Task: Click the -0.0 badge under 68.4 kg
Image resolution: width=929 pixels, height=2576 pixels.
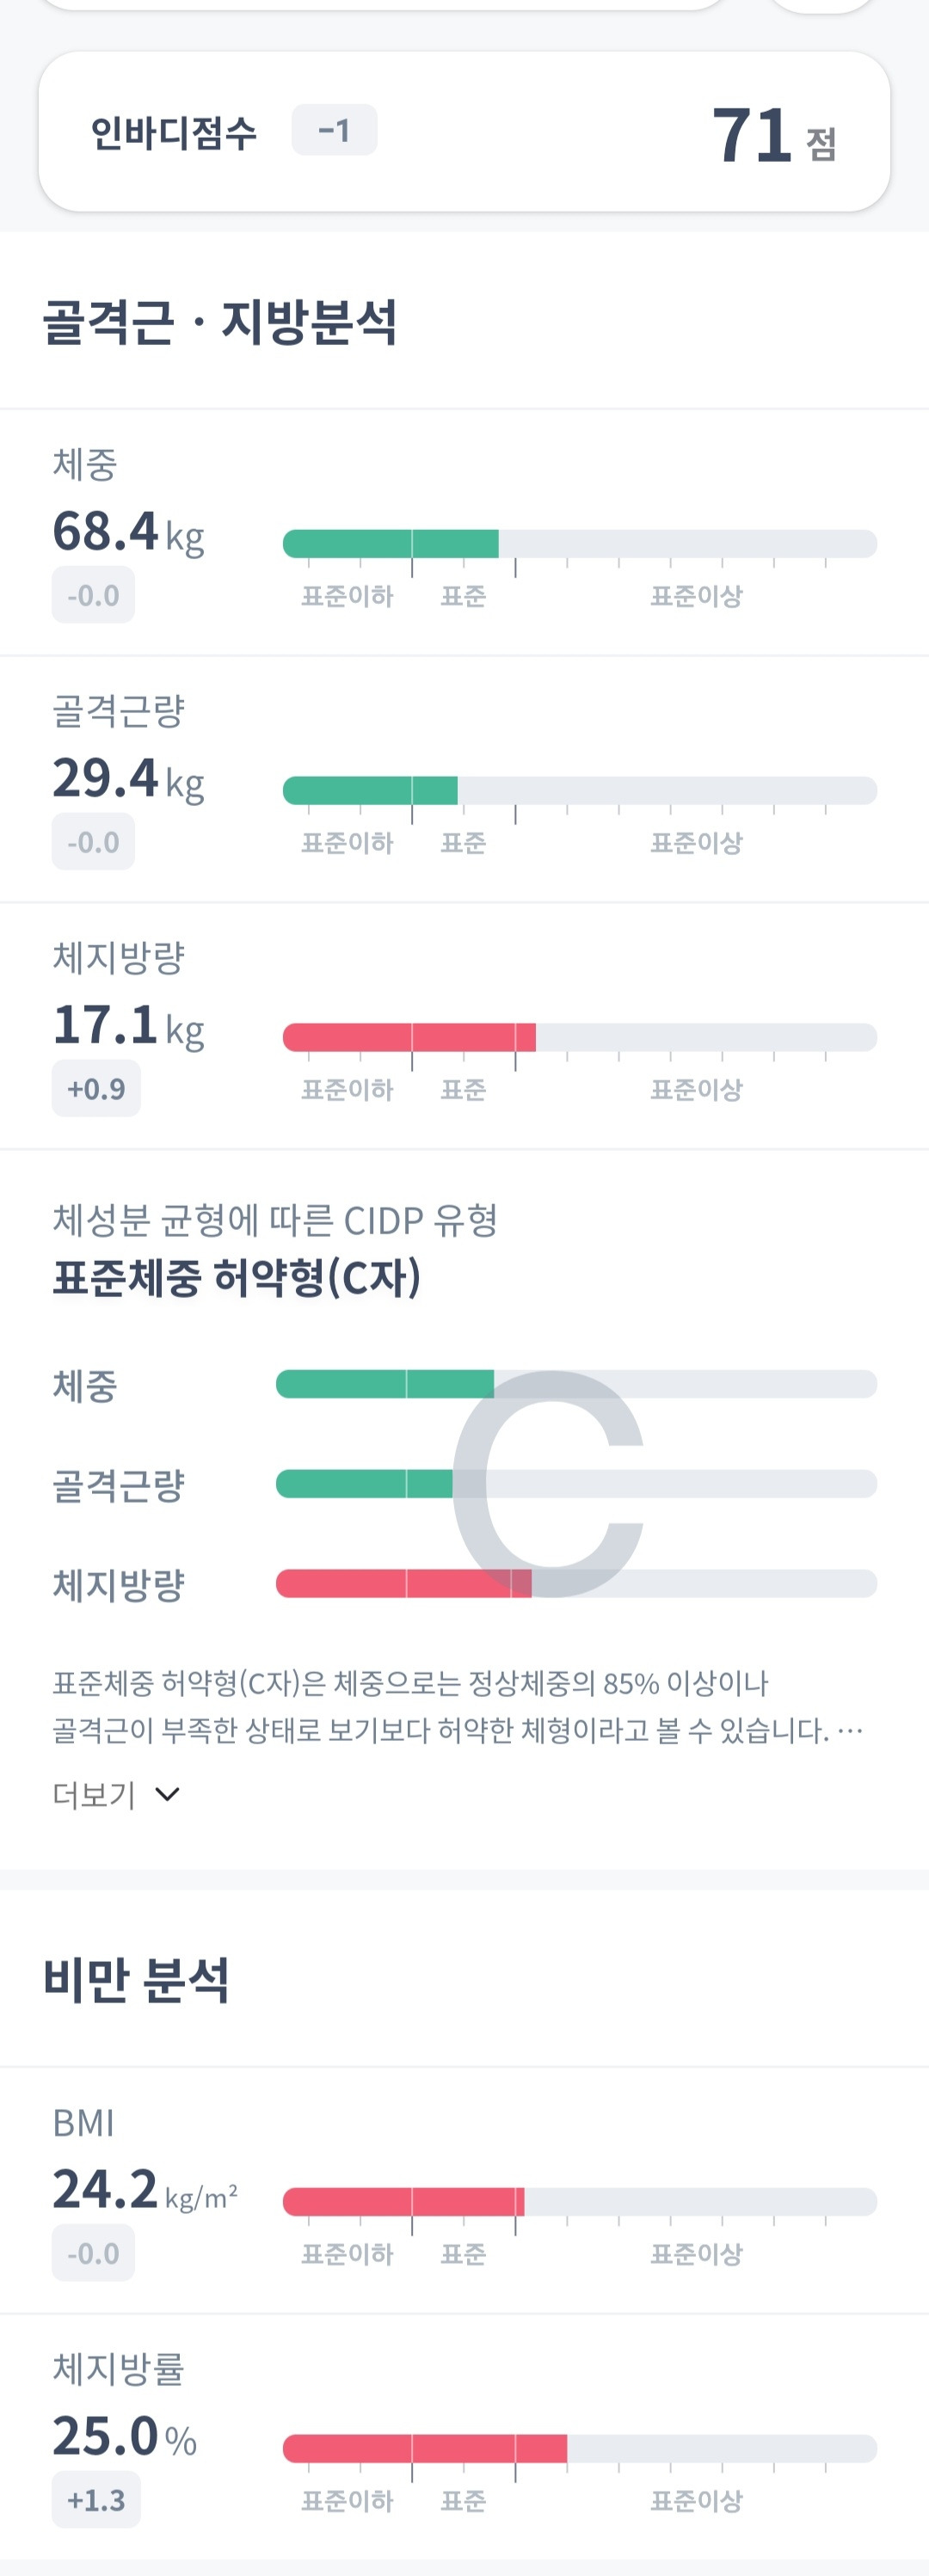Action: pyautogui.click(x=93, y=595)
